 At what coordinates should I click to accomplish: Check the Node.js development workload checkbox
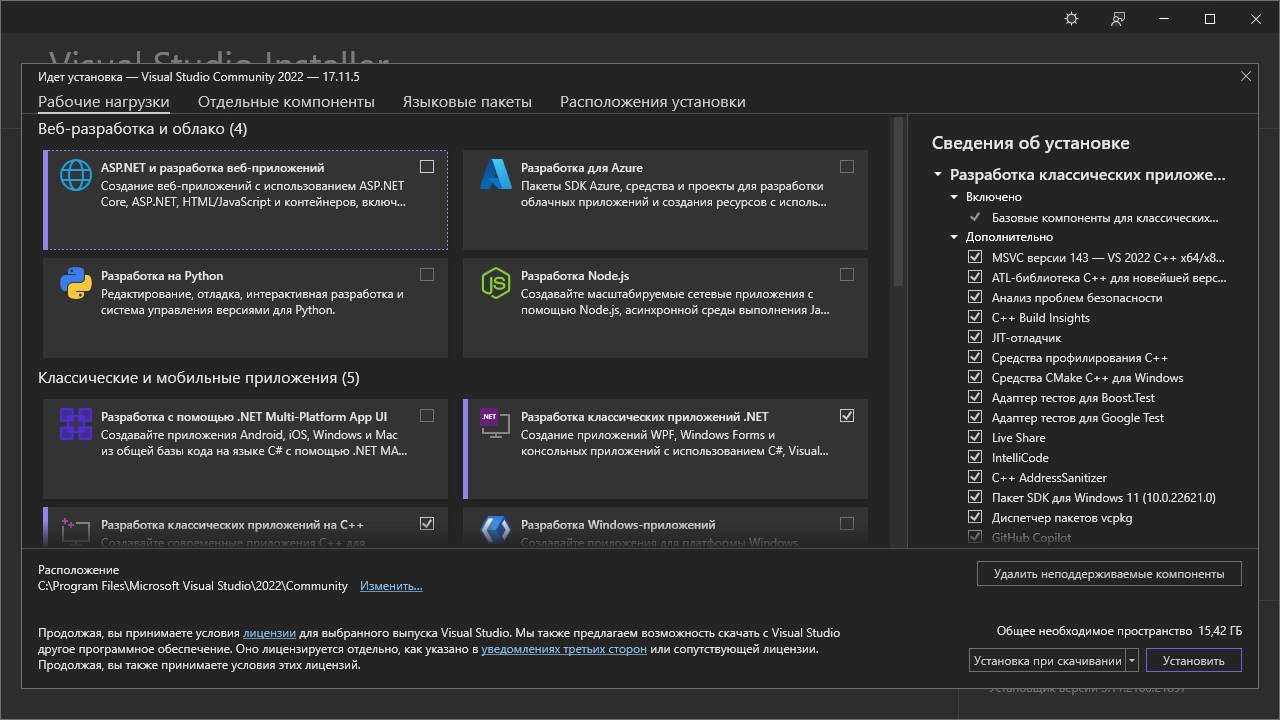coord(847,274)
